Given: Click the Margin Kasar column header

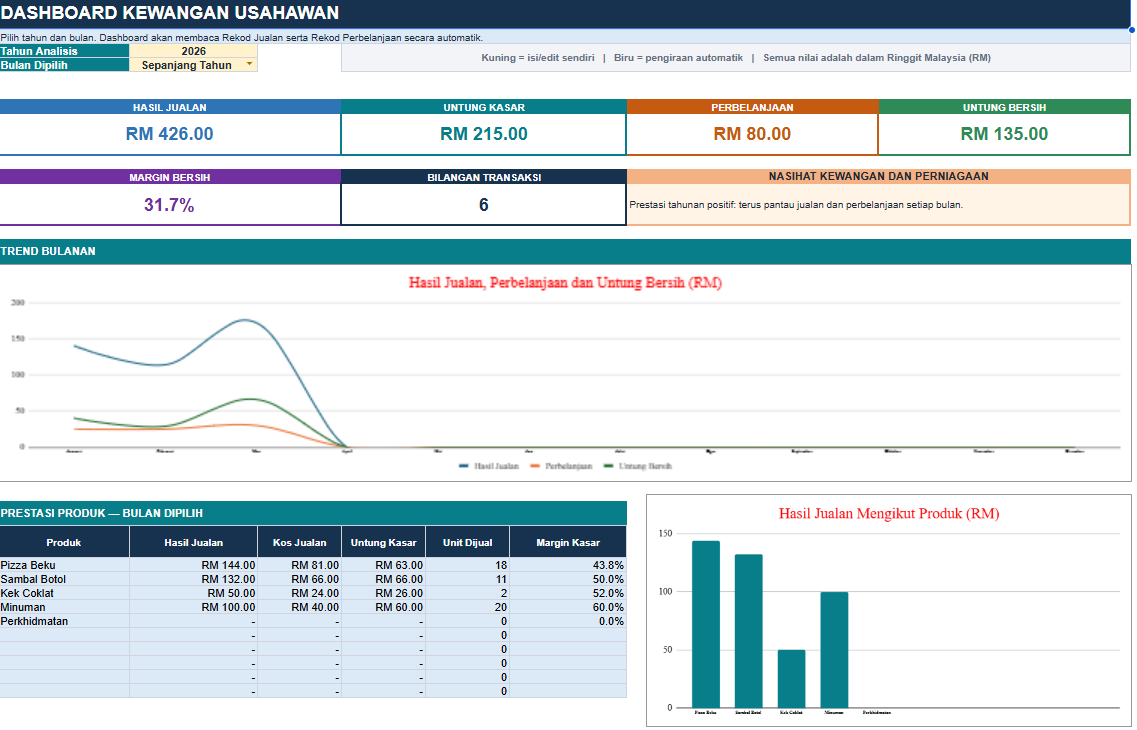Looking at the screenshot, I should click(568, 542).
